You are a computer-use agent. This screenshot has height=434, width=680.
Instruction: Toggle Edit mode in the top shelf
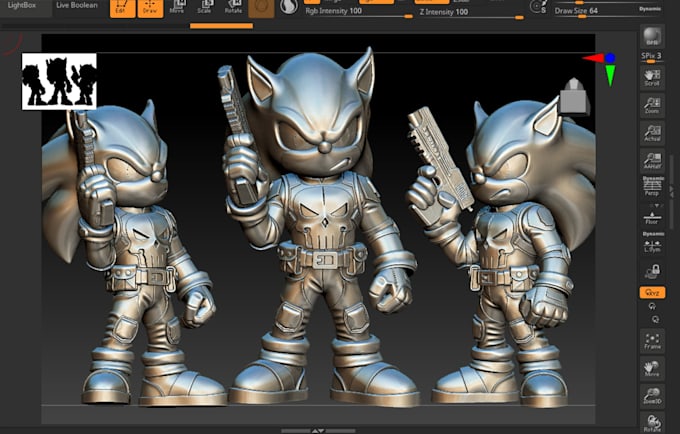(122, 8)
